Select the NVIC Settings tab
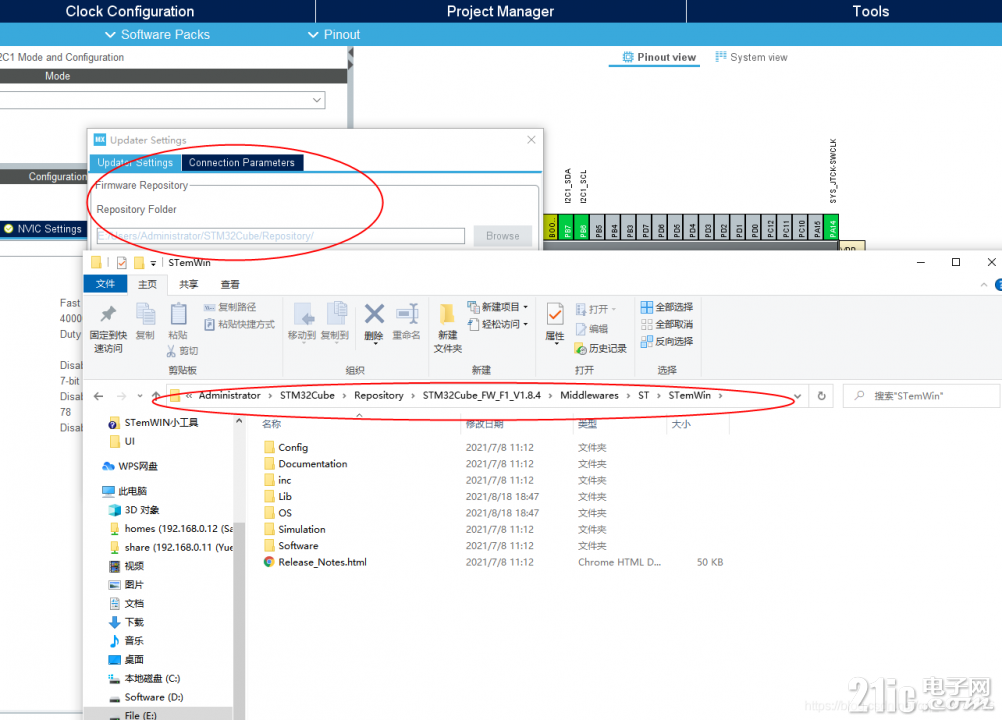1002x720 pixels. click(43, 229)
